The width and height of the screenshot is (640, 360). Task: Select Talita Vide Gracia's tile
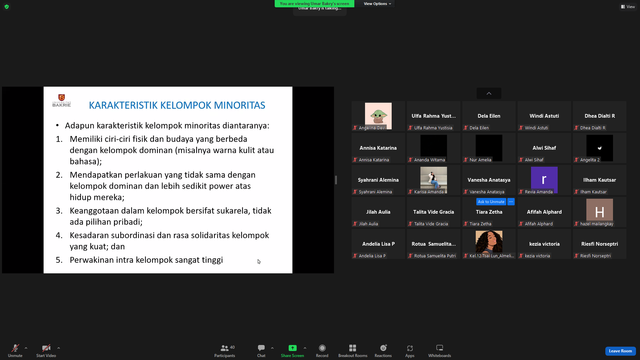433,212
